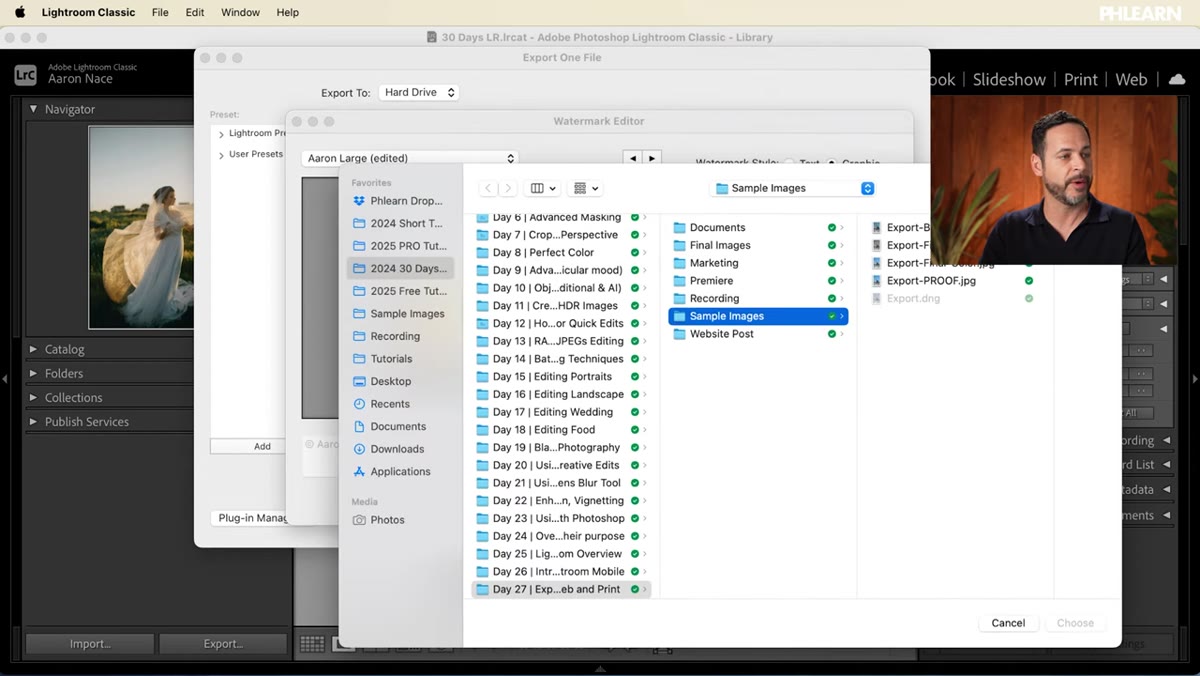
Task: Click the previous arrow in Watermark Editor
Action: point(632,158)
